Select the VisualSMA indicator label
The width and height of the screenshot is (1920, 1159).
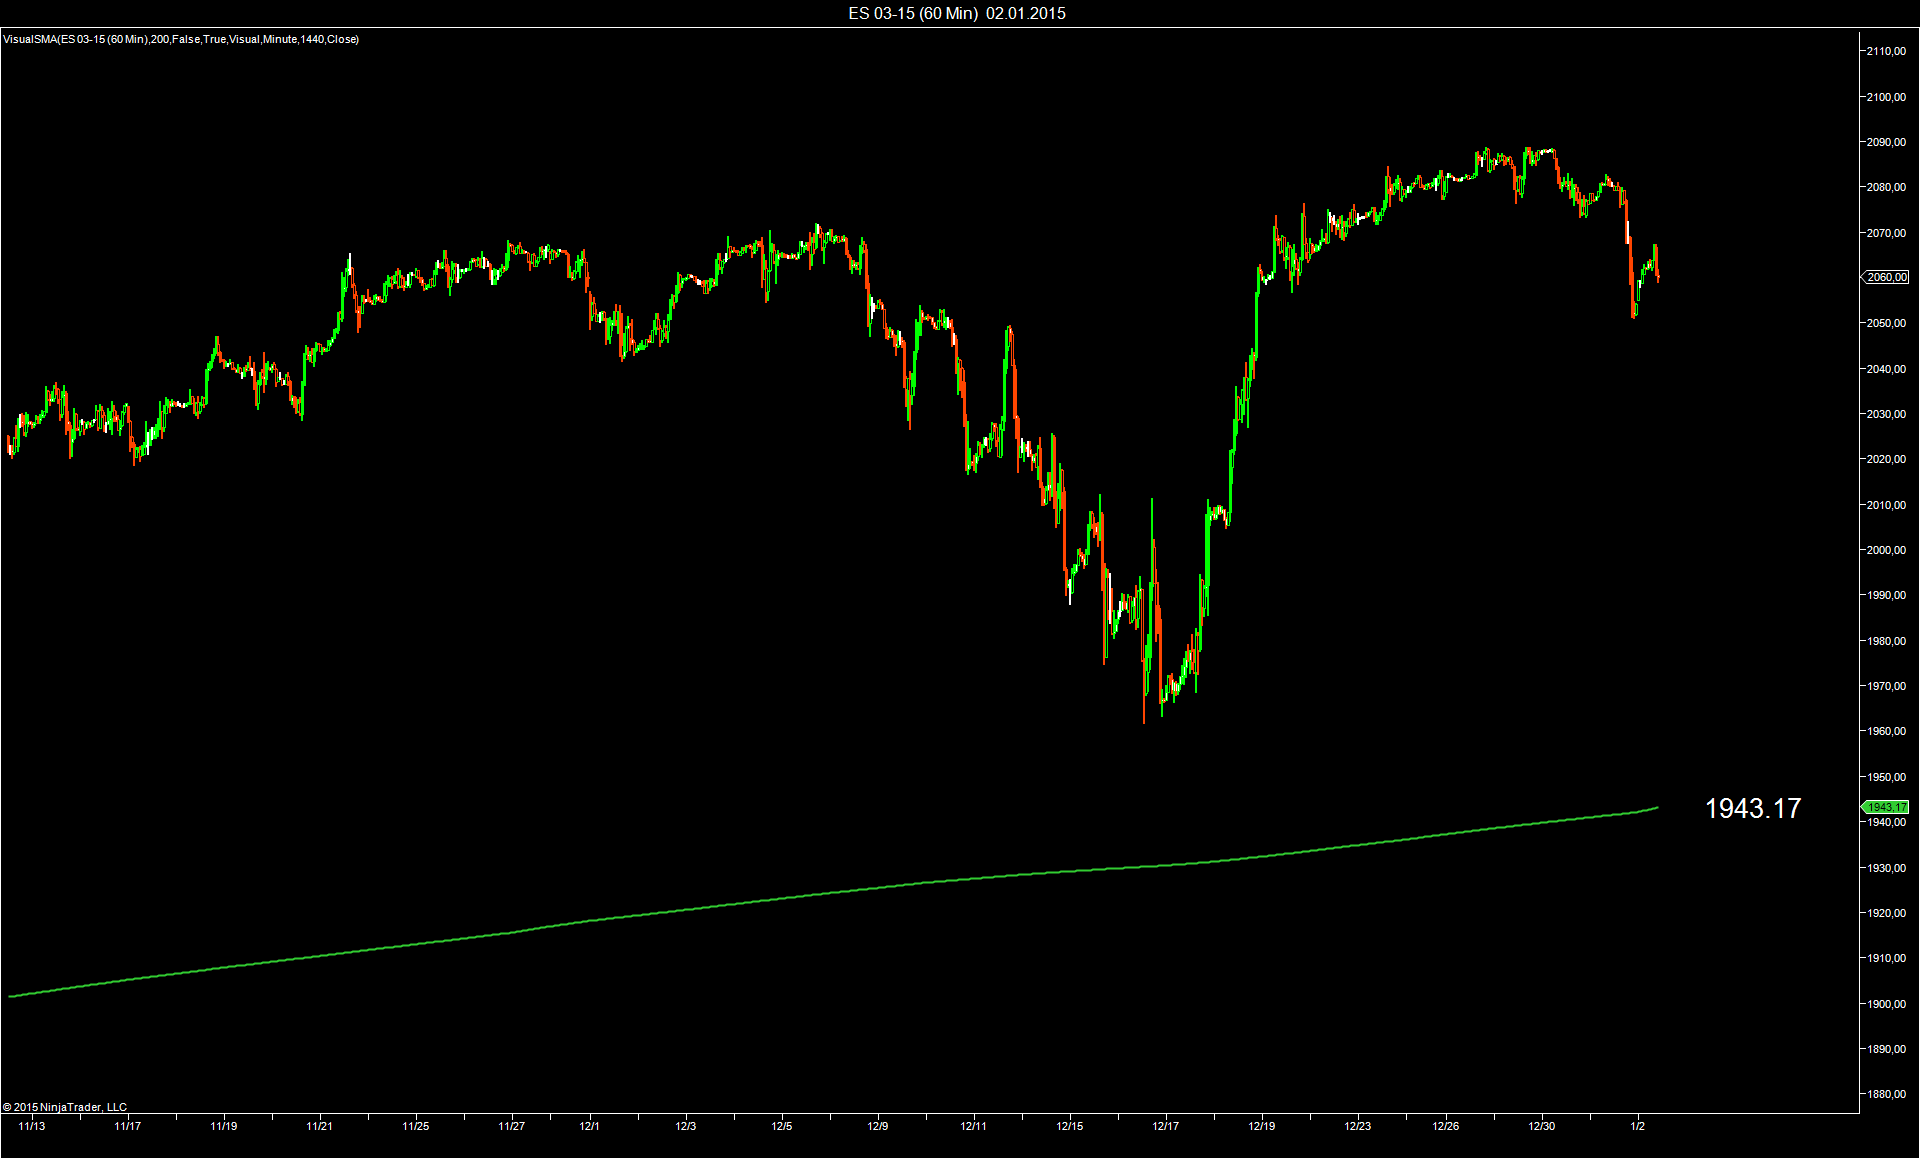coord(181,39)
